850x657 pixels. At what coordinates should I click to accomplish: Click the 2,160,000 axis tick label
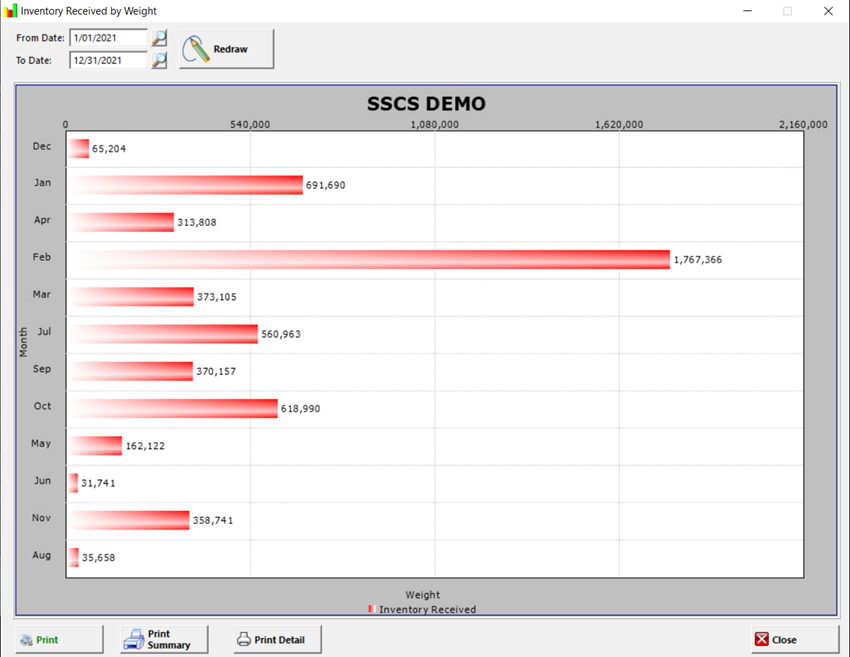click(803, 125)
